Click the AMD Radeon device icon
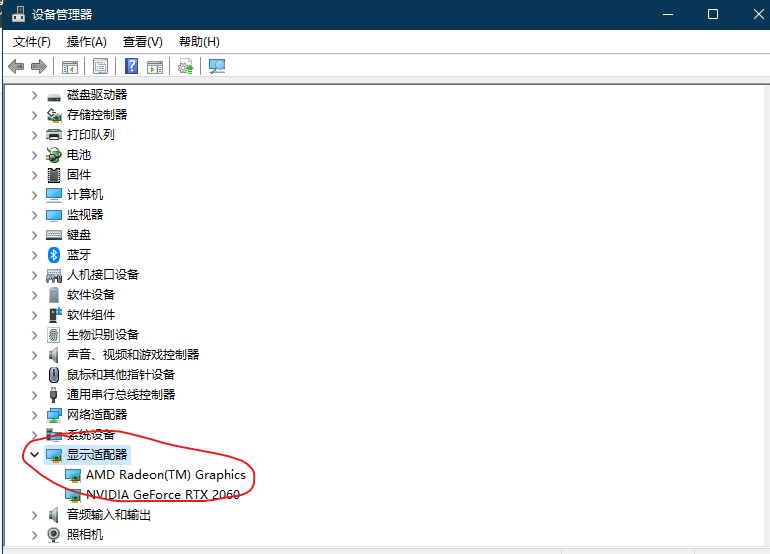 [x=73, y=475]
